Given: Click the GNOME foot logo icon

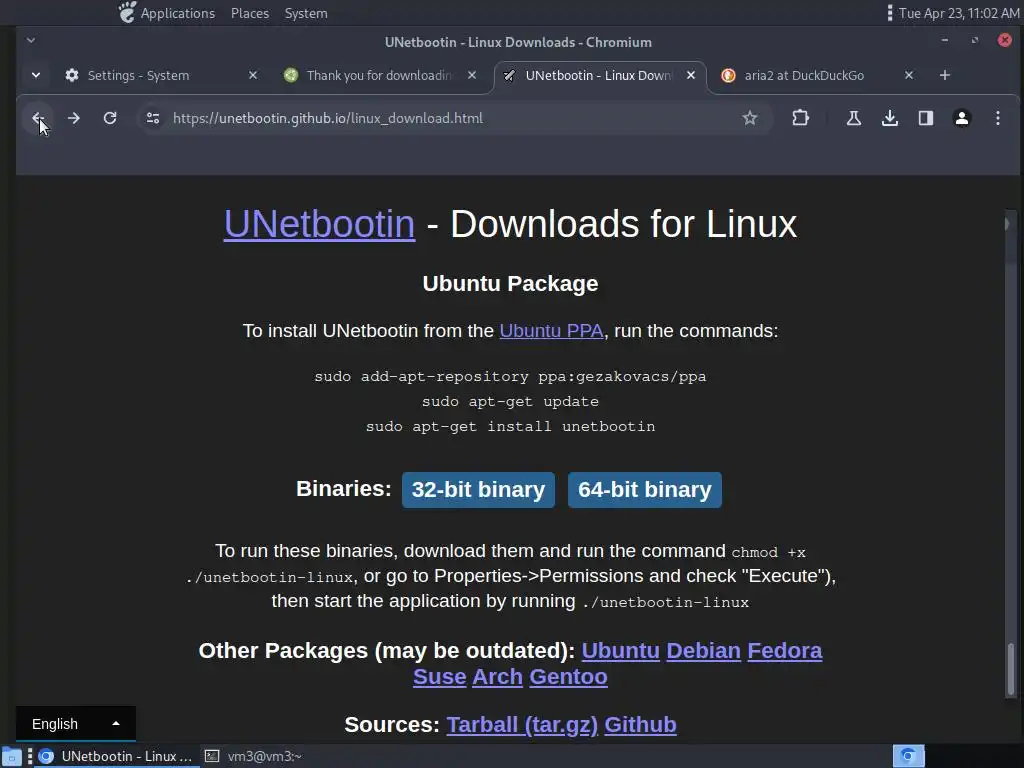Looking at the screenshot, I should [127, 12].
